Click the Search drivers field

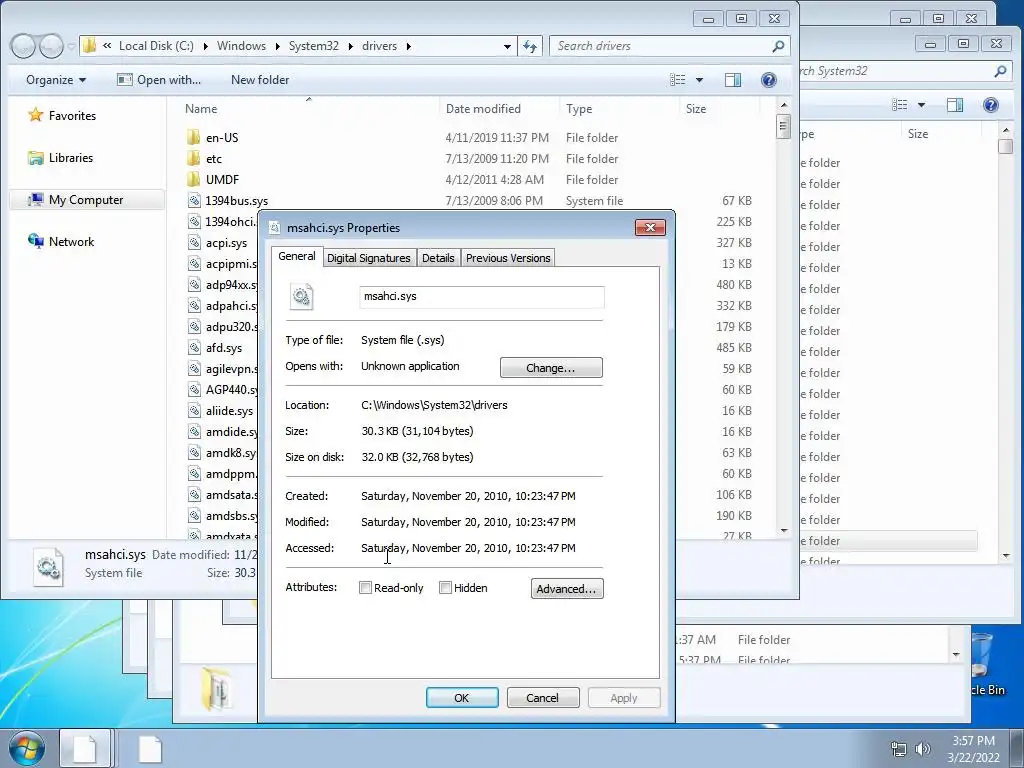pos(669,46)
